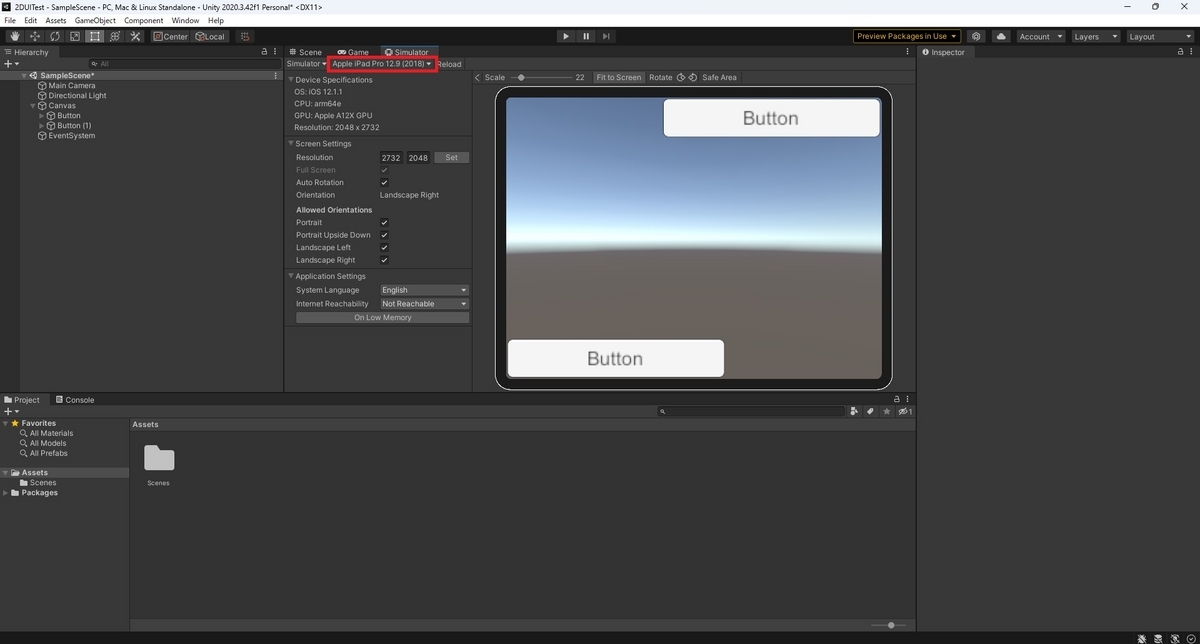Viewport: 1200px width, 644px height.
Task: Collapse Screen Settings section
Action: (291, 143)
